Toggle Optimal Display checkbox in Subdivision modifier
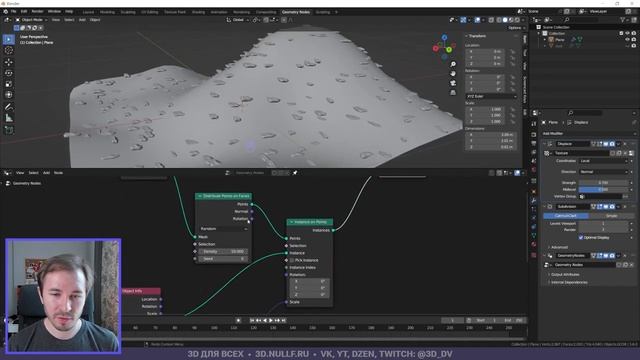The image size is (640, 360). click(x=581, y=237)
